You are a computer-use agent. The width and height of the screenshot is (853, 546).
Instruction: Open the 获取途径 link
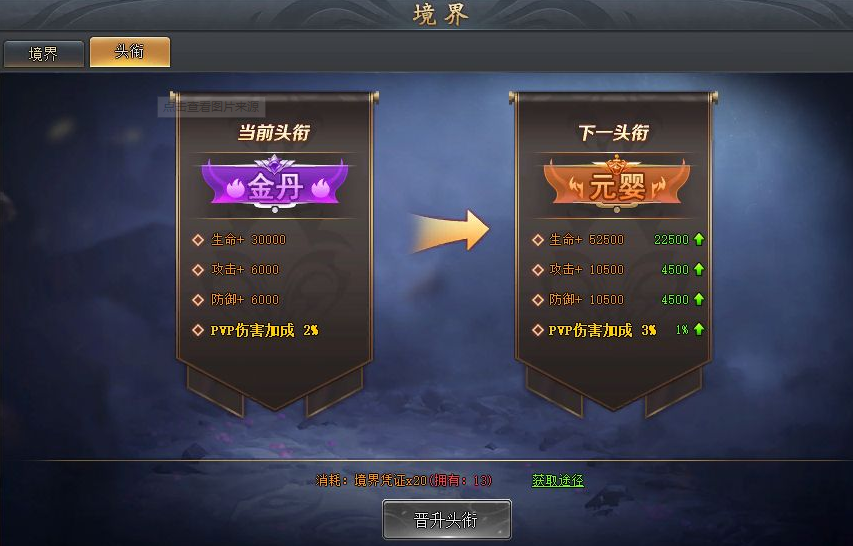pyautogui.click(x=558, y=480)
